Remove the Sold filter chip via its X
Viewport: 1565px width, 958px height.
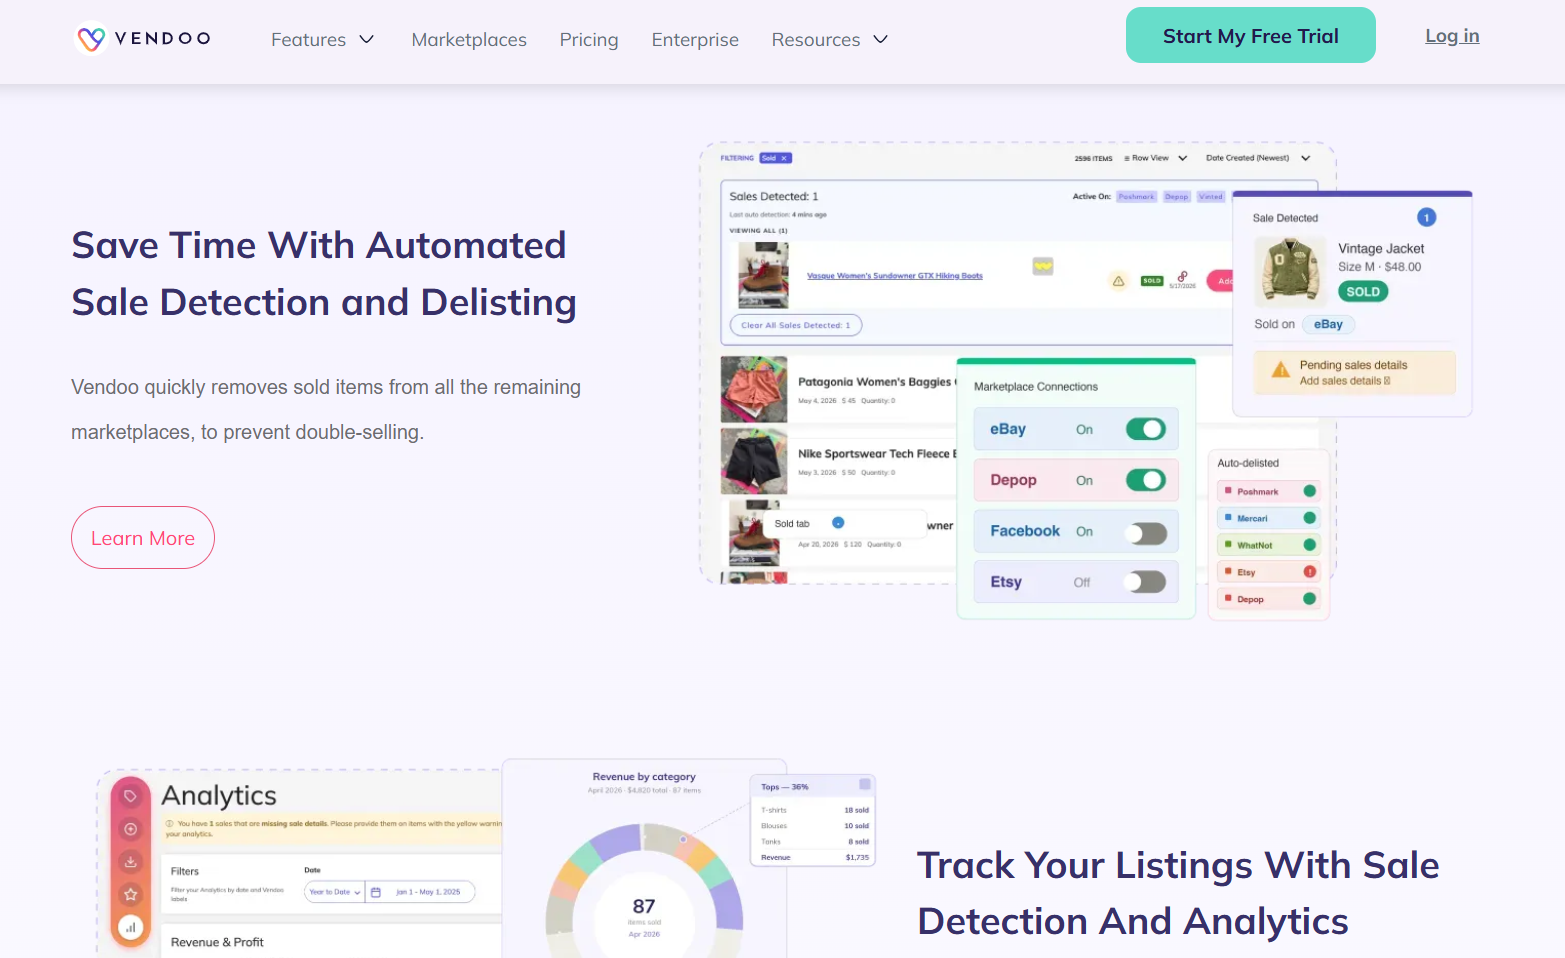pyautogui.click(x=785, y=158)
